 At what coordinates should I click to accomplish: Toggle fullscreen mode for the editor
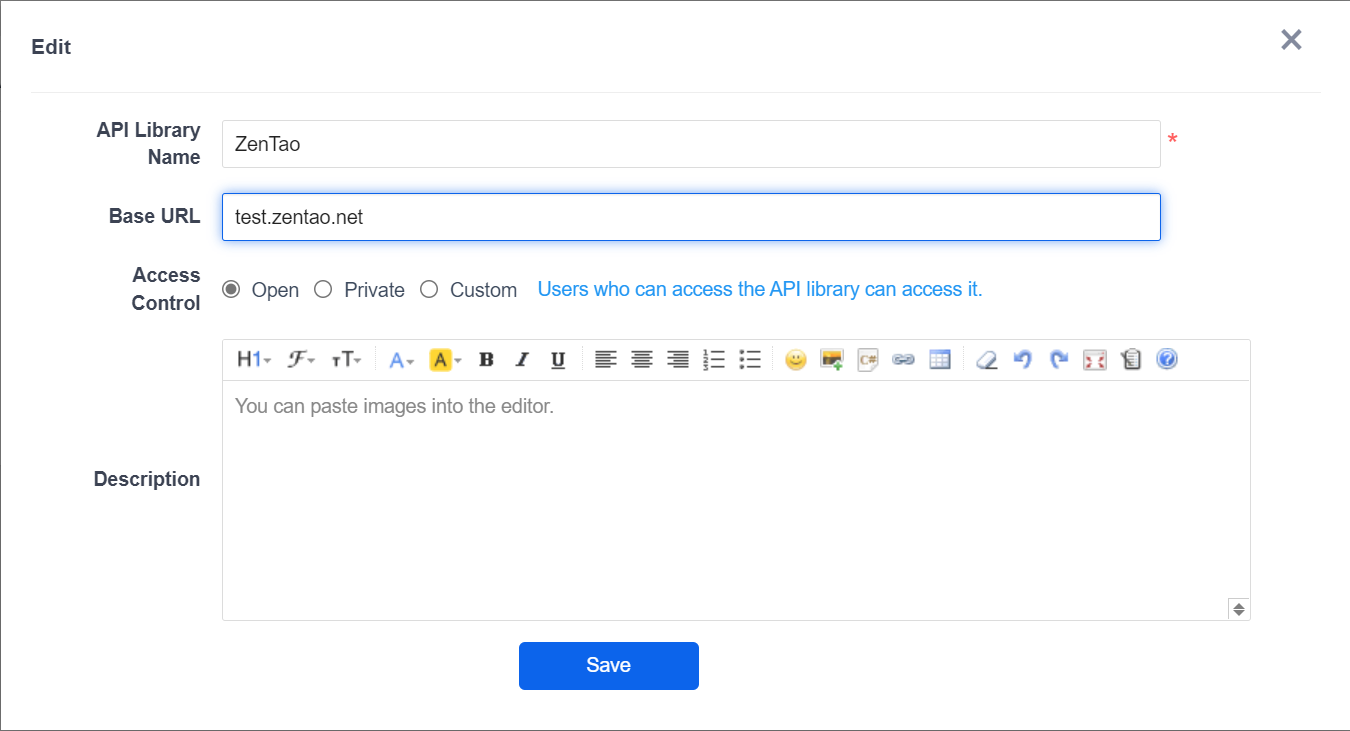[1095, 360]
